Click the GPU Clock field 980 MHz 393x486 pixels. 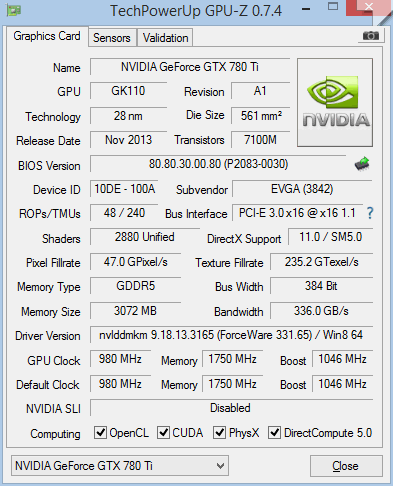tap(120, 359)
